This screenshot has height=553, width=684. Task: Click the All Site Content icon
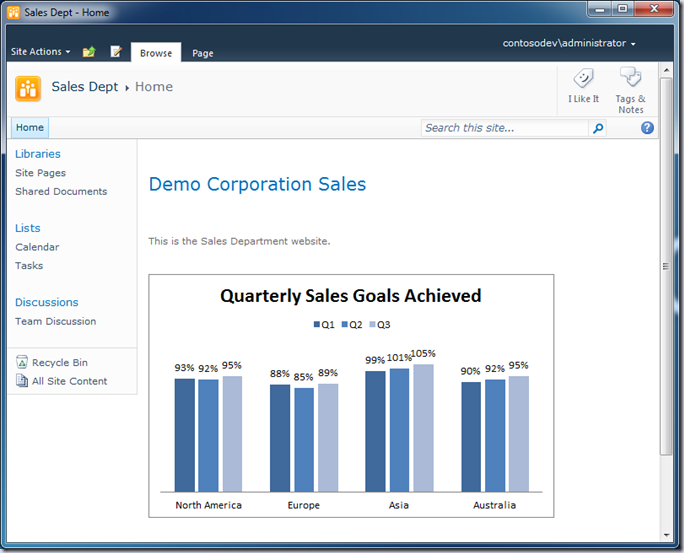tap(22, 381)
